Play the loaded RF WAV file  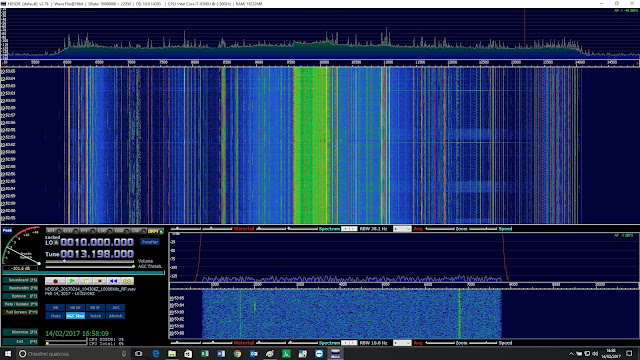tap(72, 281)
